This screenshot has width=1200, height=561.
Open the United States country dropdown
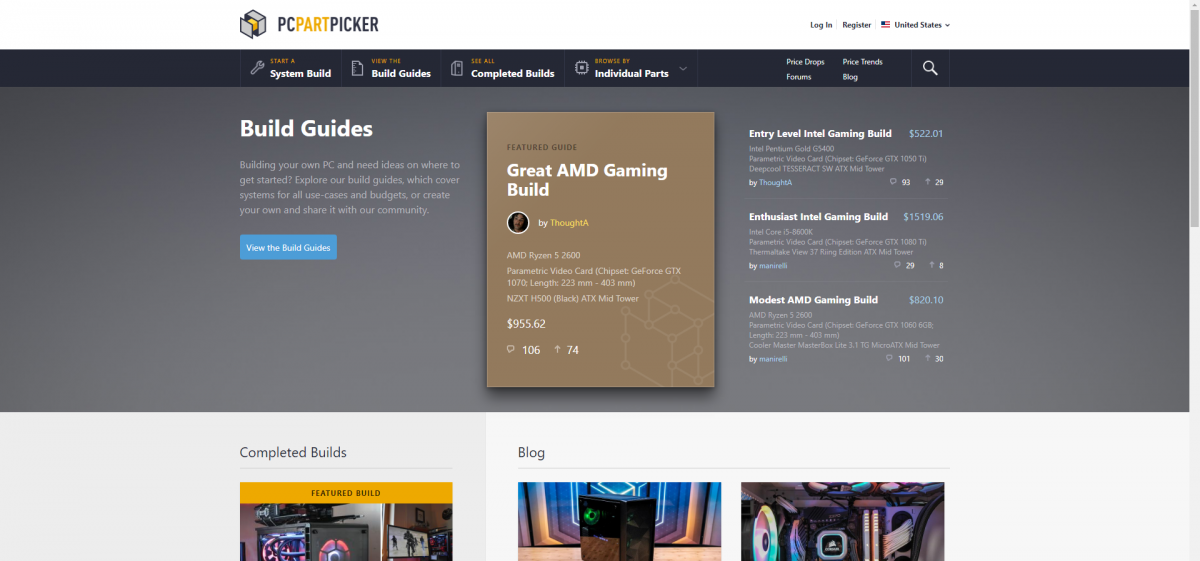(x=915, y=25)
